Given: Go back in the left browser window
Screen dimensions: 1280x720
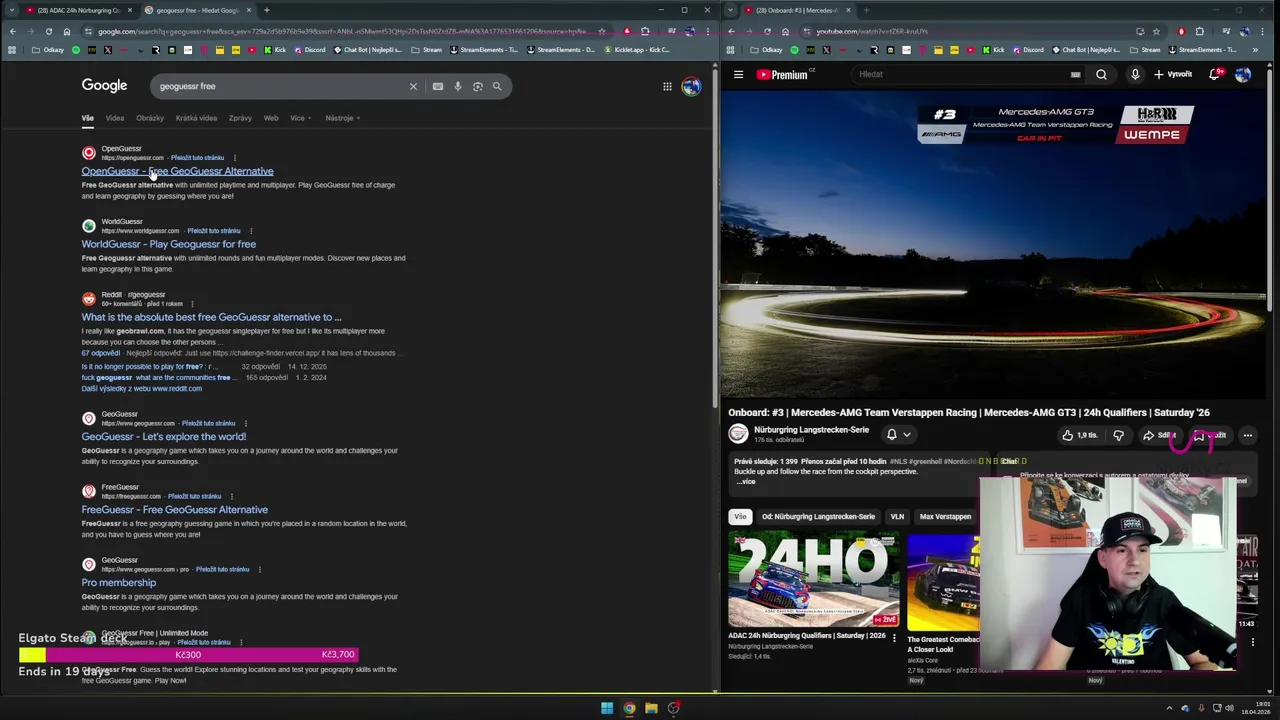Looking at the screenshot, I should tap(12, 31).
